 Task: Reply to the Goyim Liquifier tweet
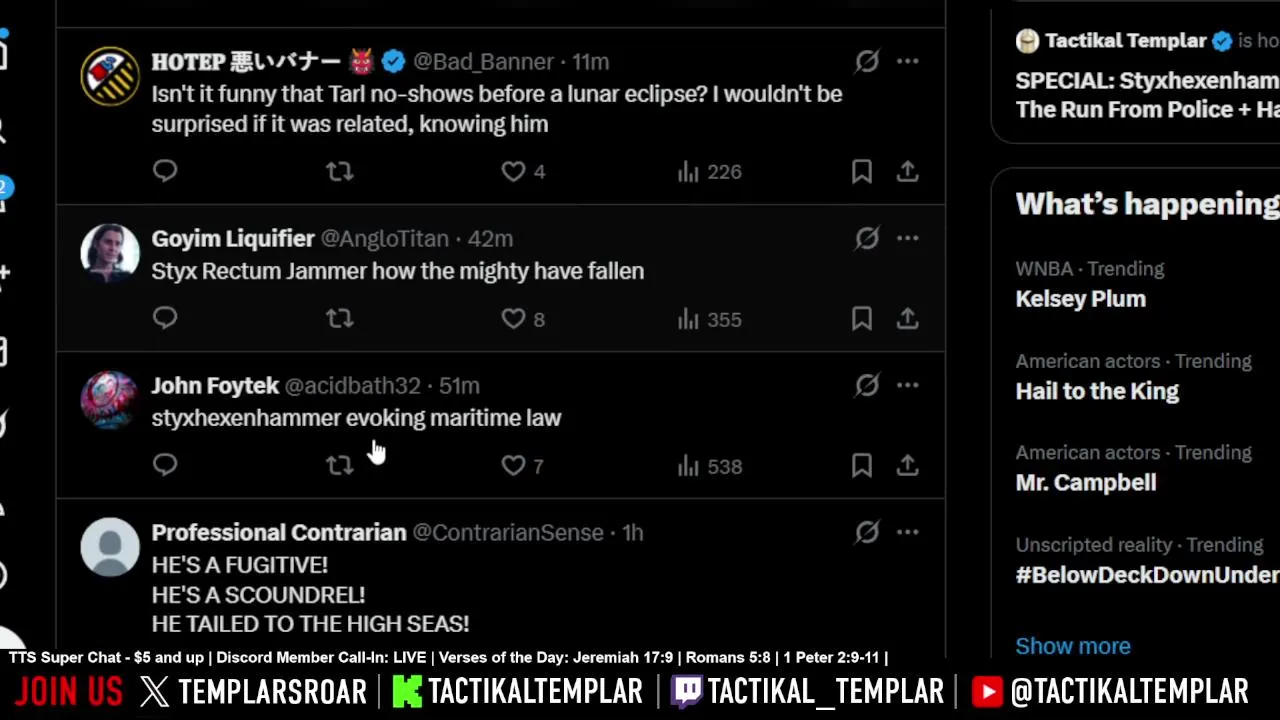[x=165, y=319]
